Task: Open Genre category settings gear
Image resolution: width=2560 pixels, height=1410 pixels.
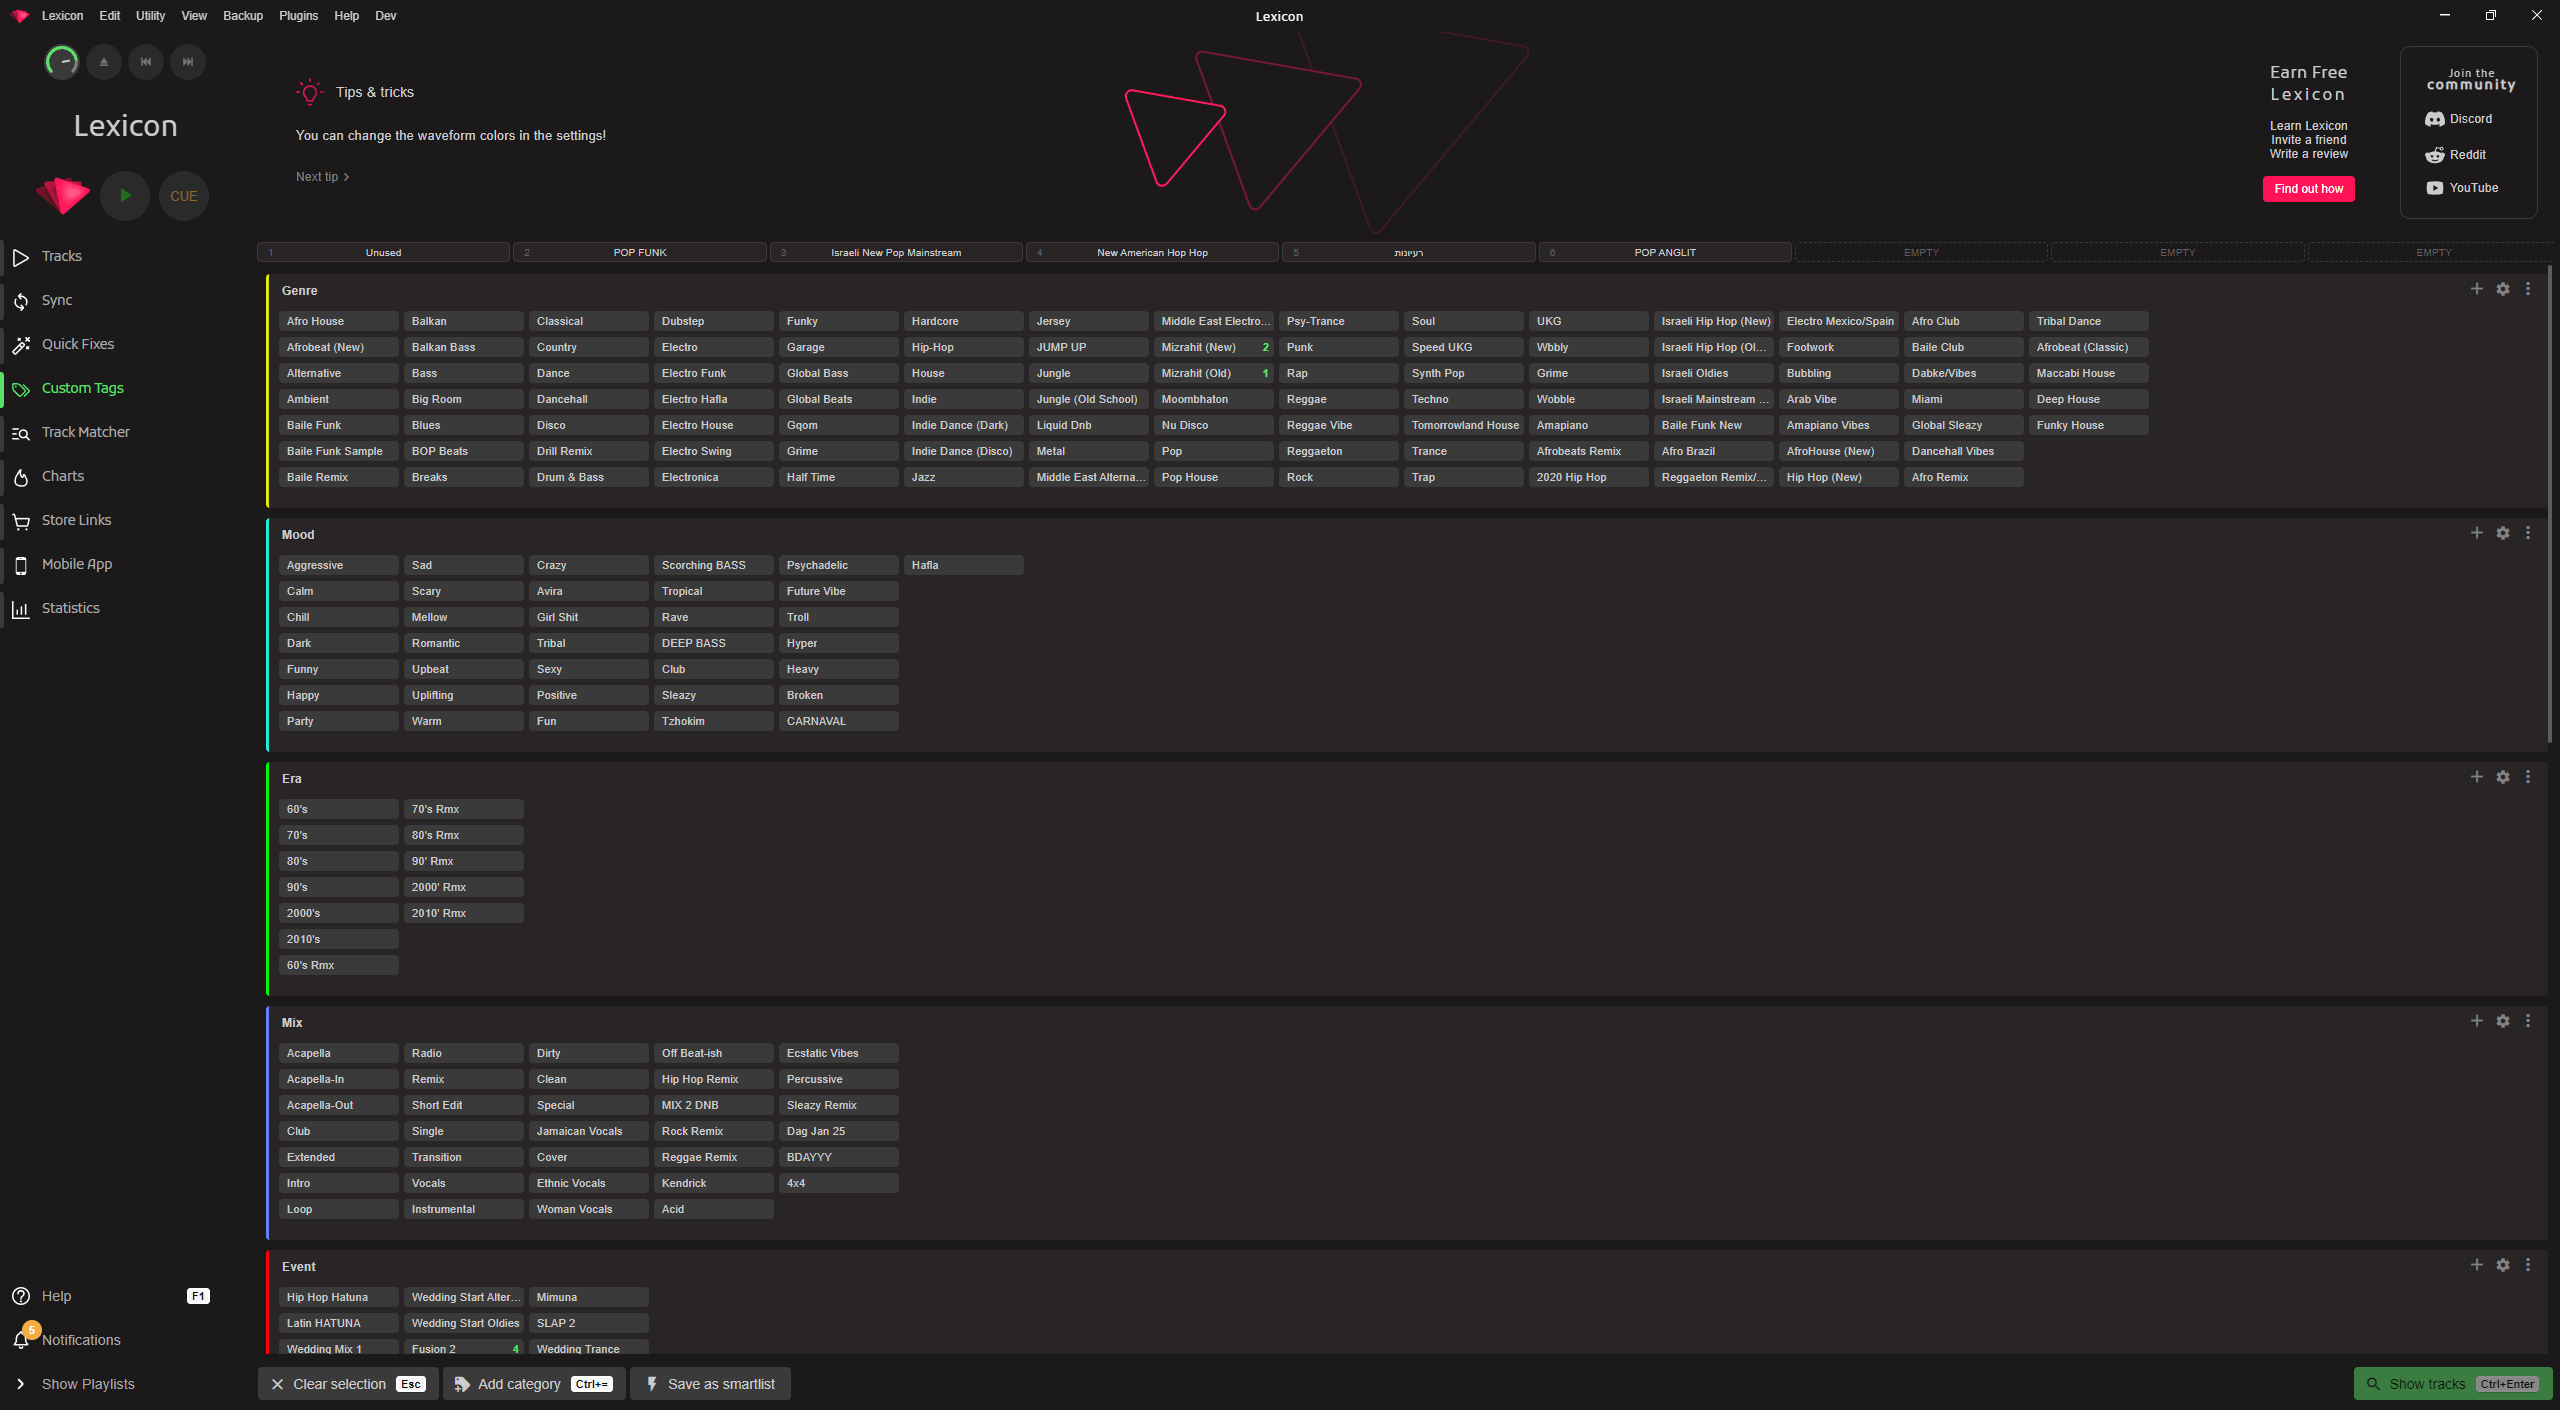Action: [2503, 289]
